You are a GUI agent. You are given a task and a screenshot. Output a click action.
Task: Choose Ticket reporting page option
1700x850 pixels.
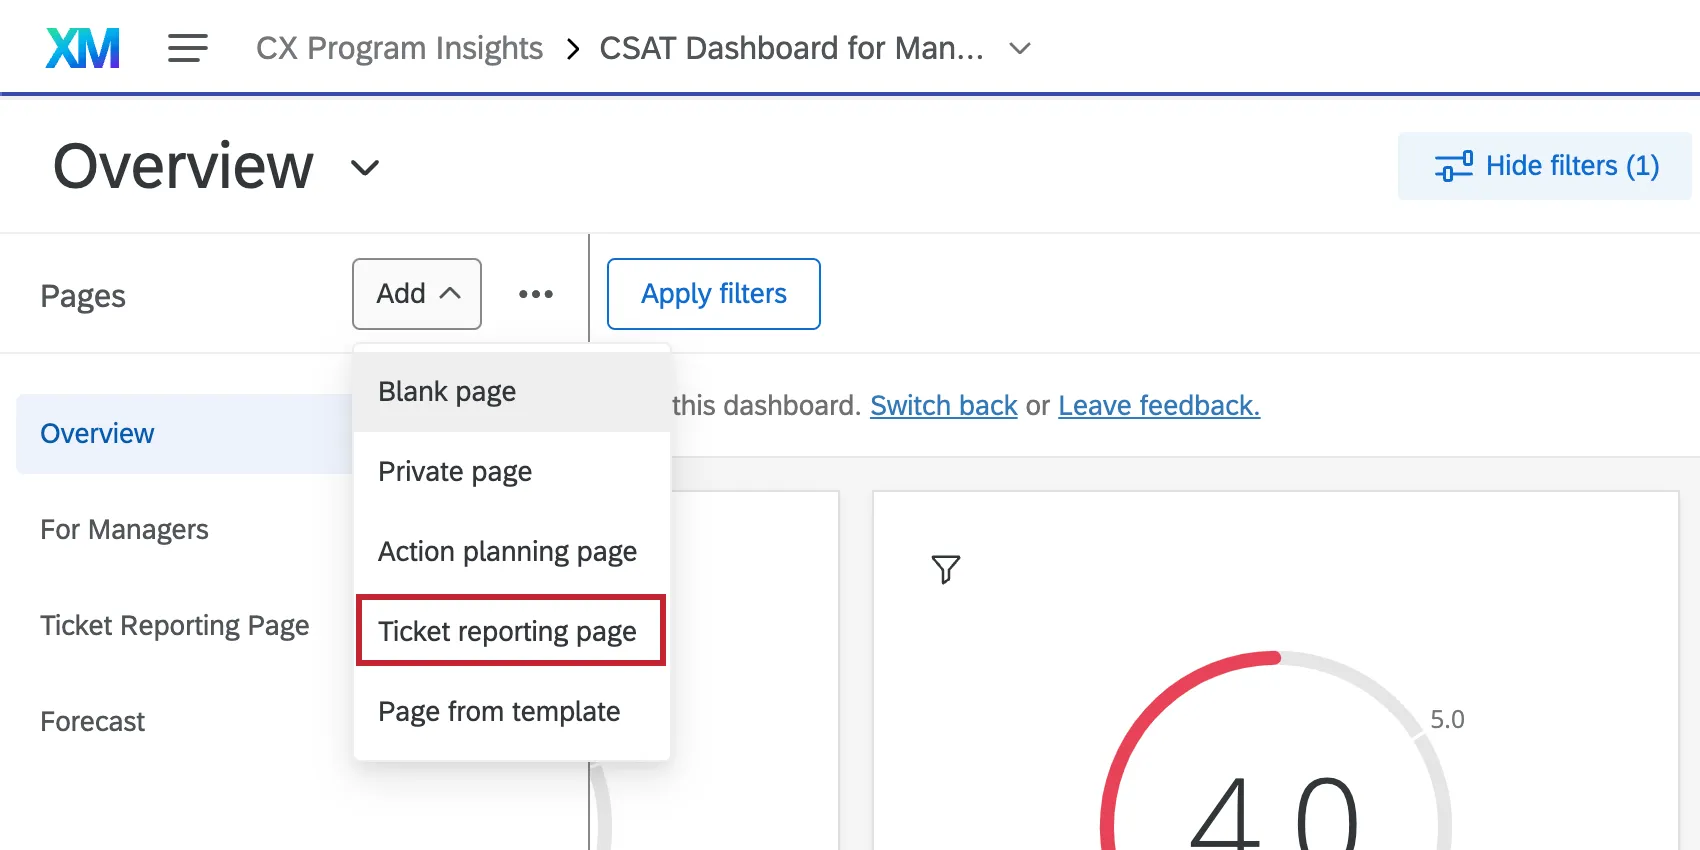point(507,632)
